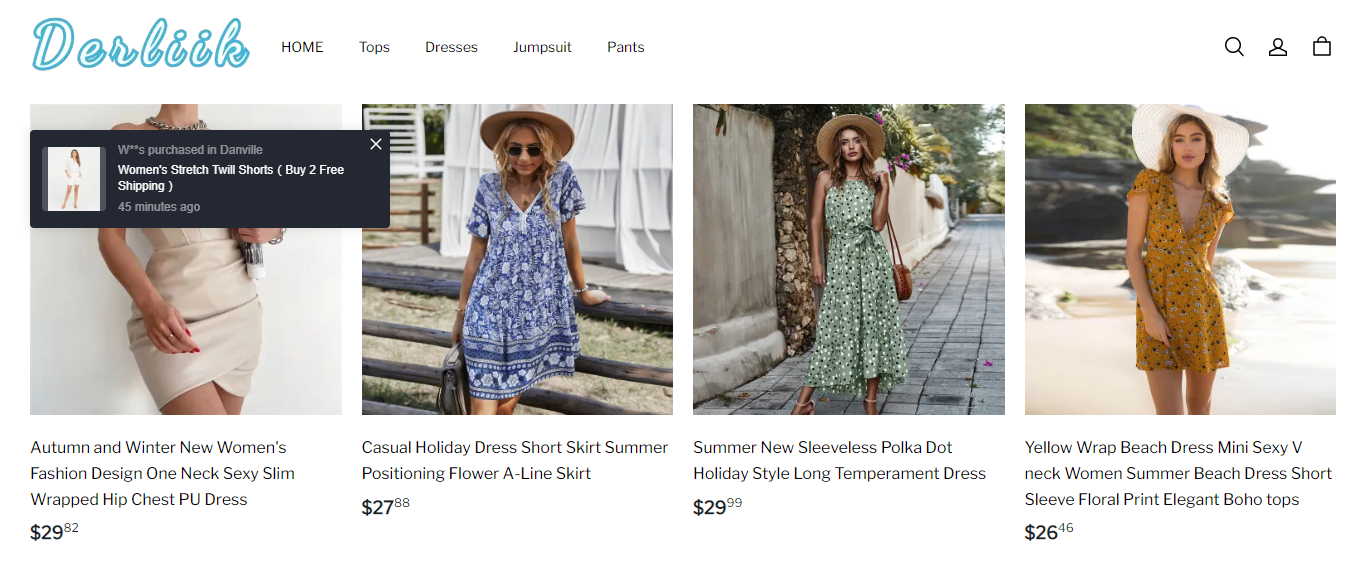Open the Dresses menu category
This screenshot has height=578, width=1366.
(x=451, y=47)
